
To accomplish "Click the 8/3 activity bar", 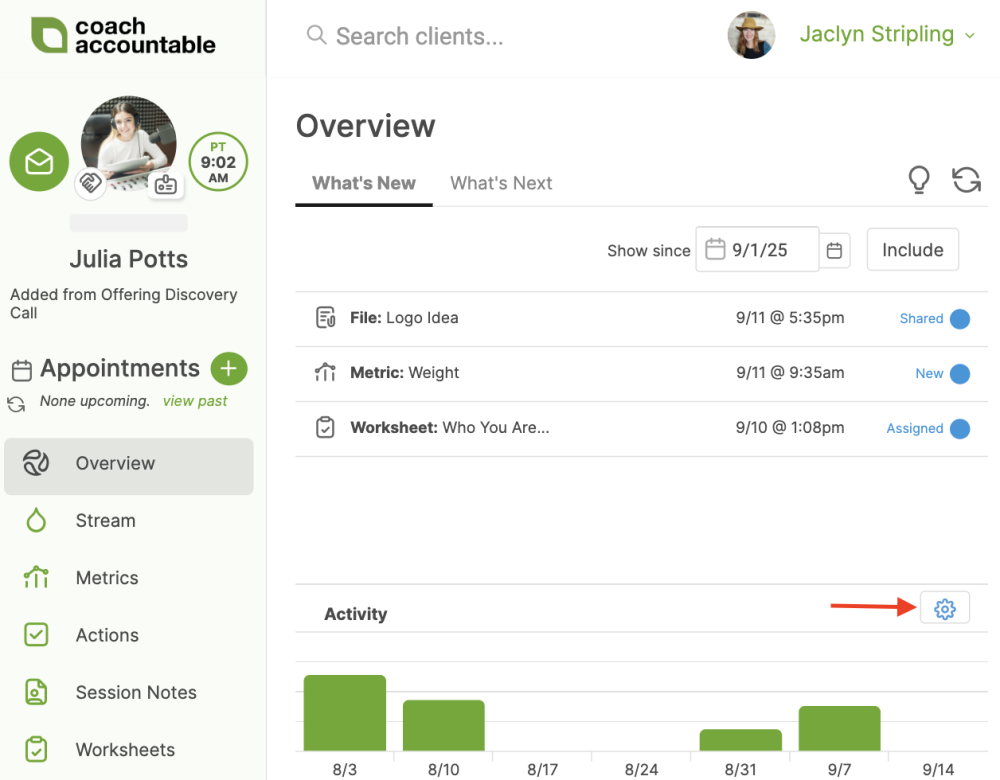I will (344, 713).
